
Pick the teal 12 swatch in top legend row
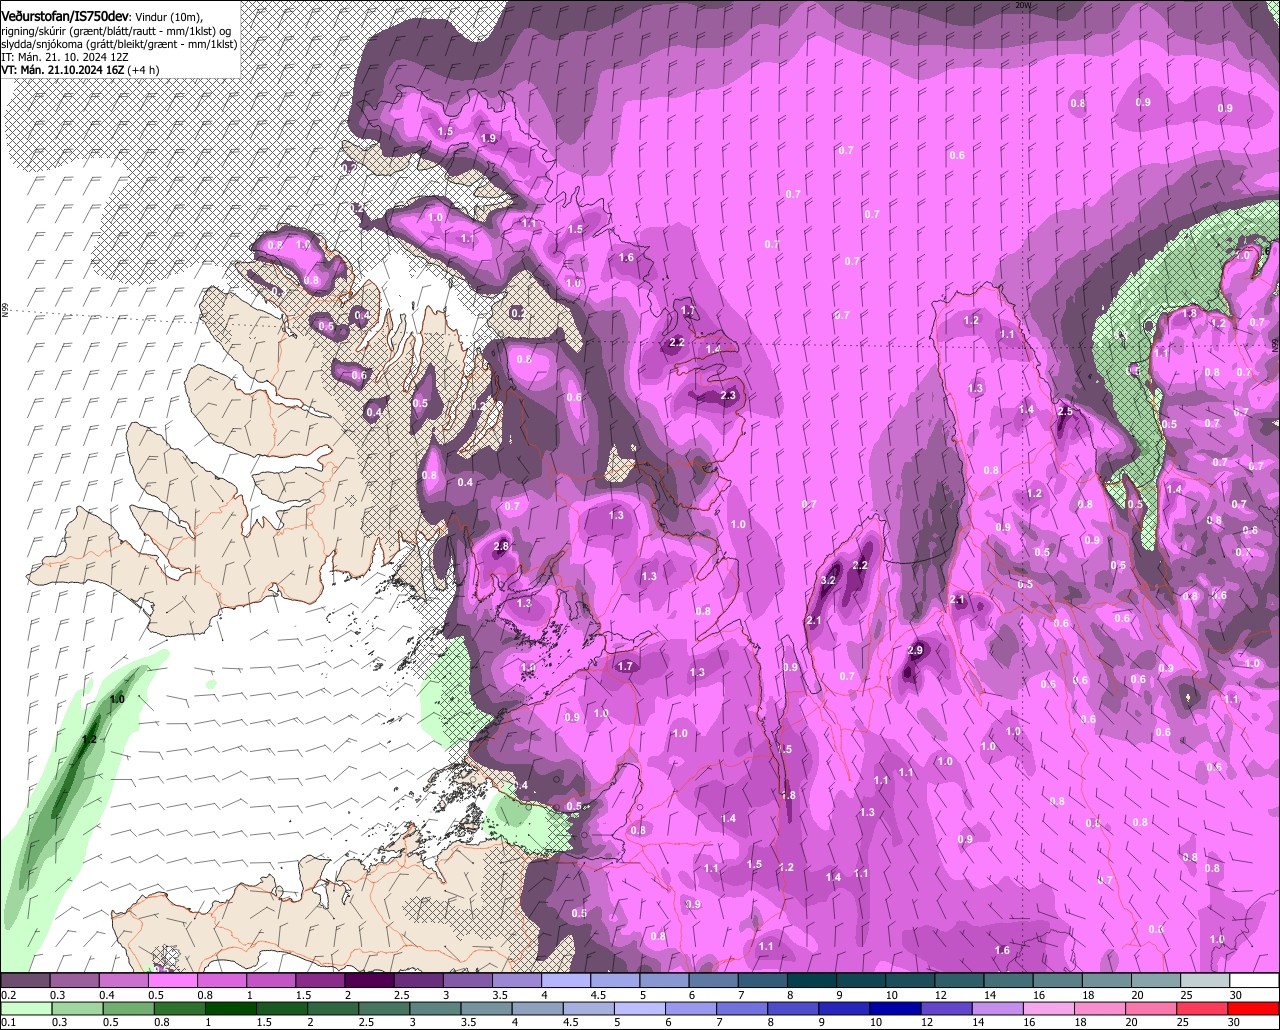[x=960, y=981]
